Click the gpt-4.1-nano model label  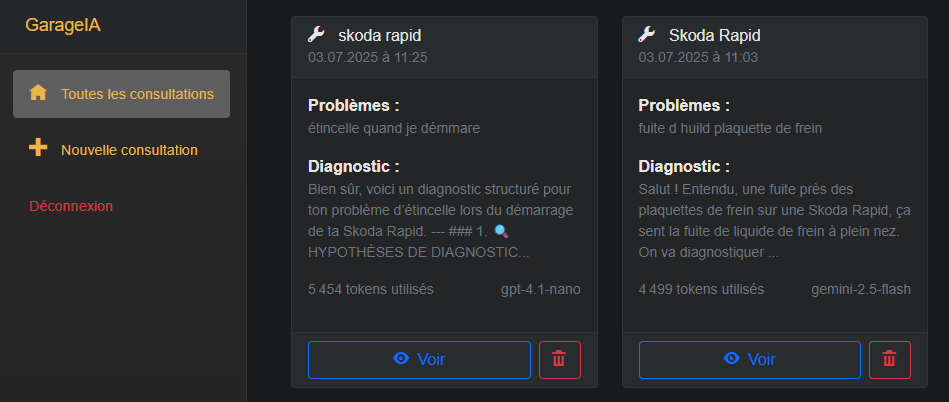tap(540, 289)
